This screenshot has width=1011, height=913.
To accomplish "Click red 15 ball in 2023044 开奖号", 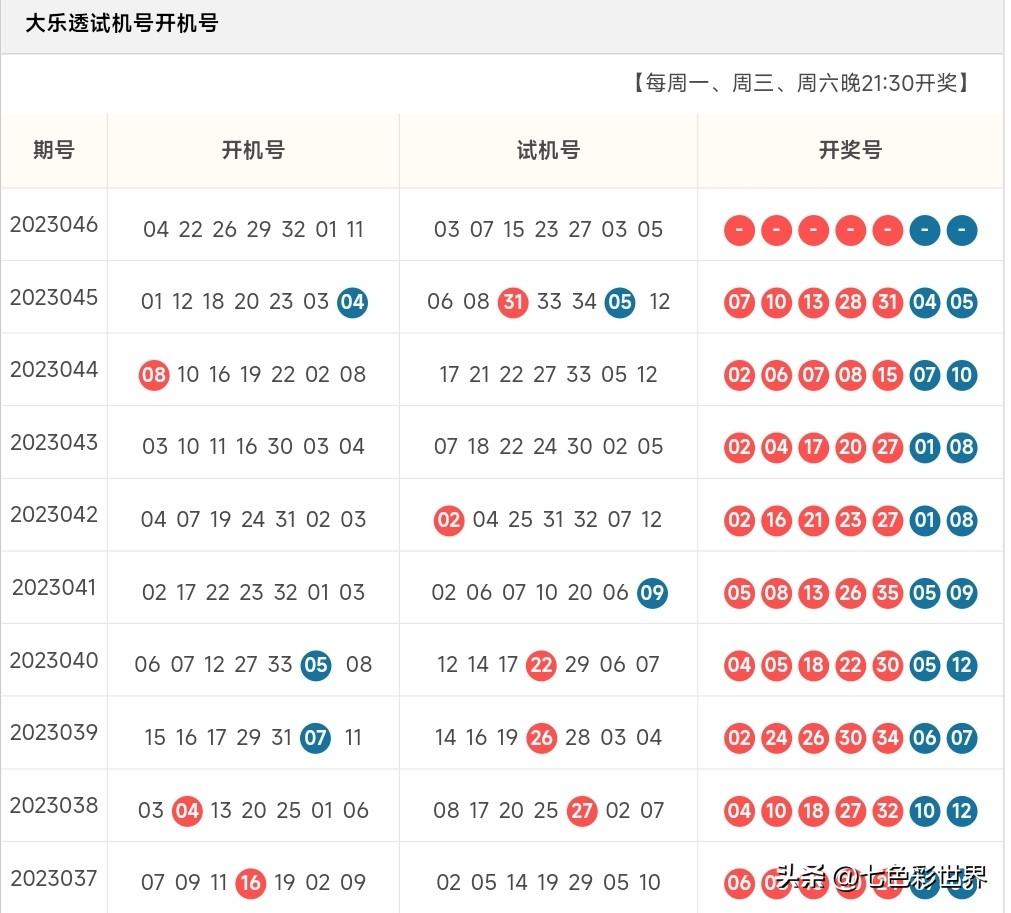I will (888, 375).
